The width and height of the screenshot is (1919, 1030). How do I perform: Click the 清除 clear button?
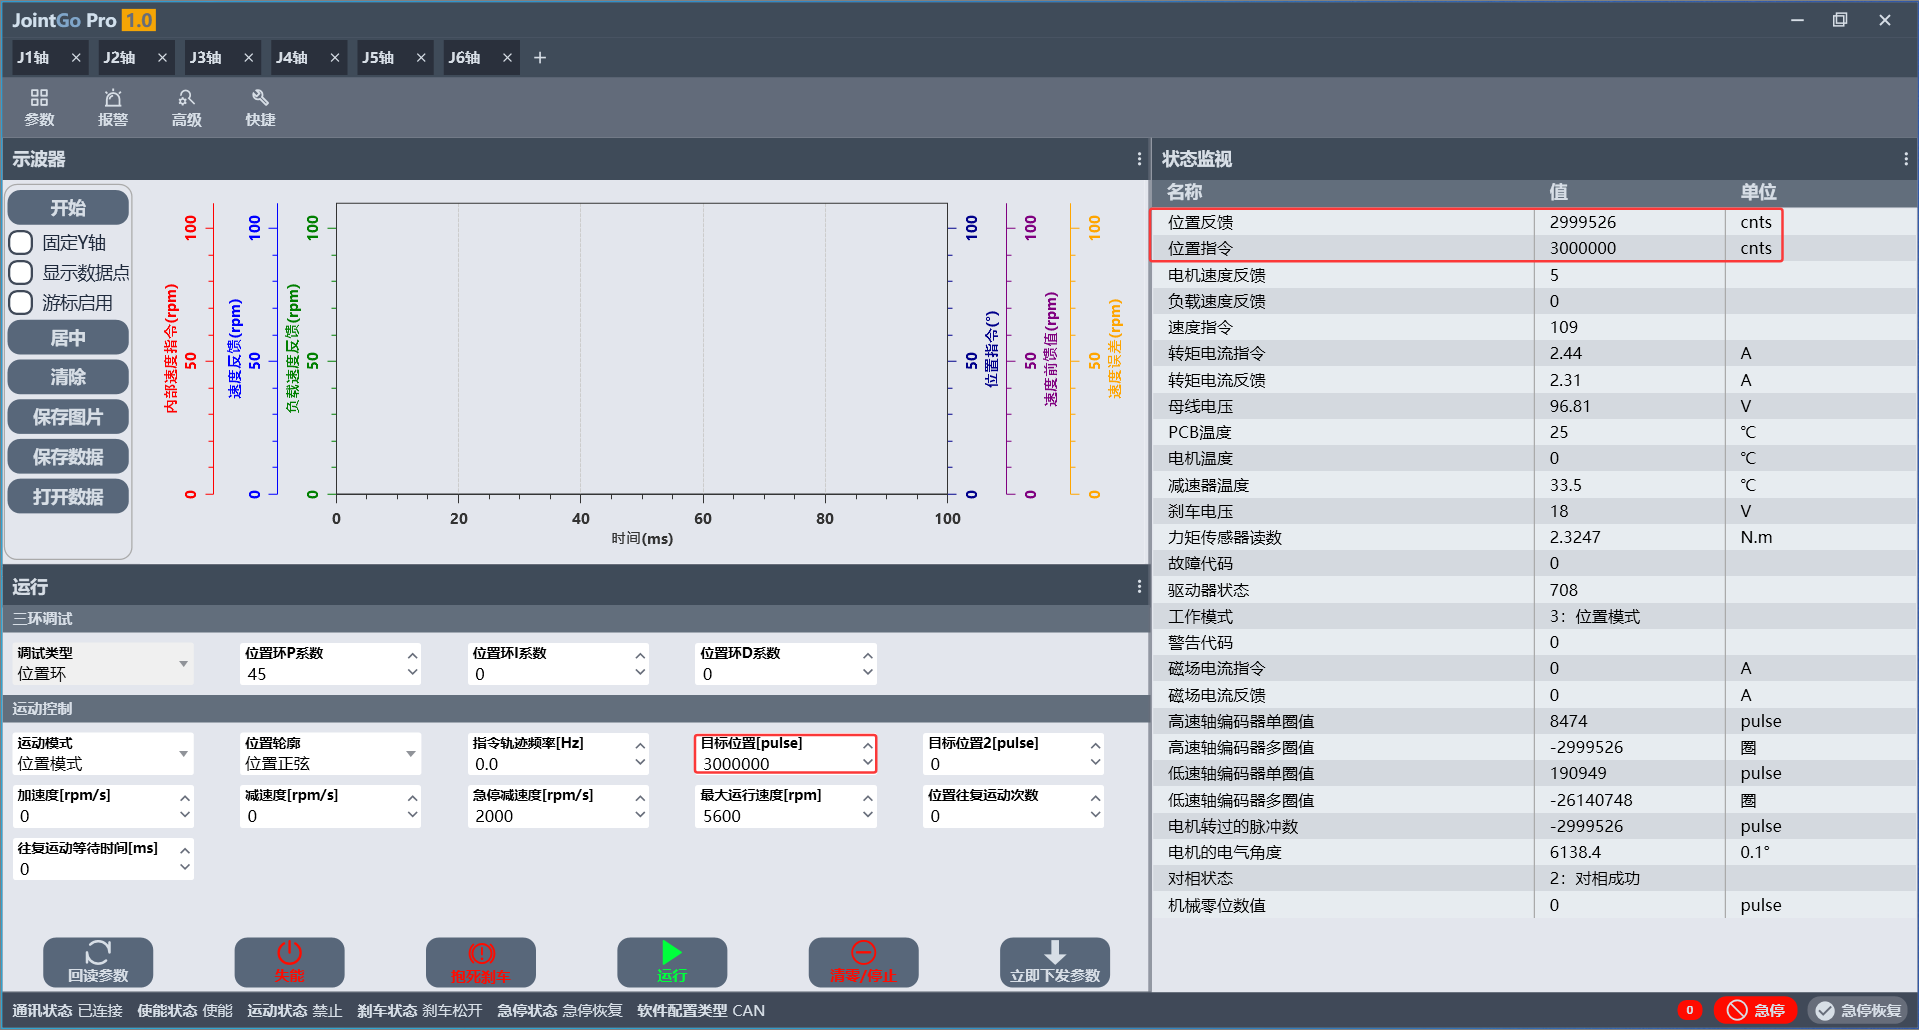click(x=68, y=377)
